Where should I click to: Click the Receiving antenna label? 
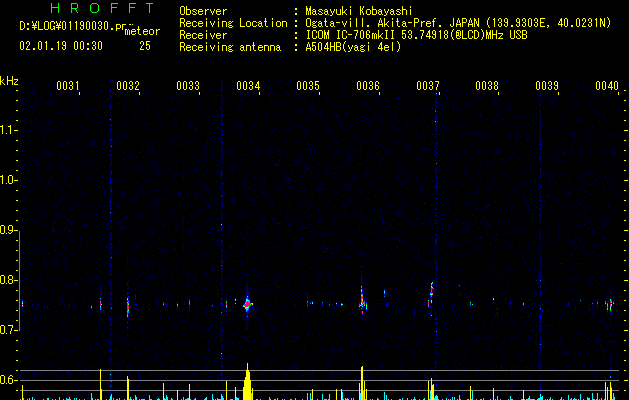click(x=230, y=47)
